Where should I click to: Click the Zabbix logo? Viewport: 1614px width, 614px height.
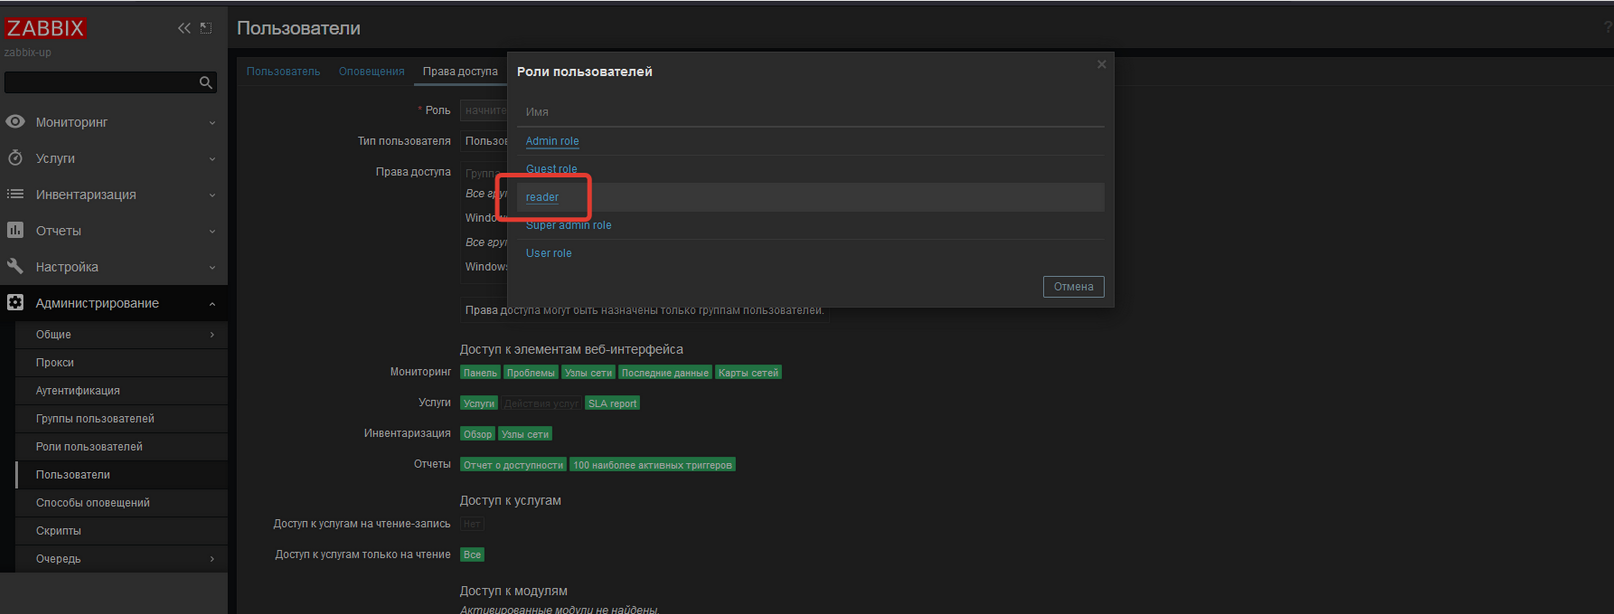[x=45, y=28]
